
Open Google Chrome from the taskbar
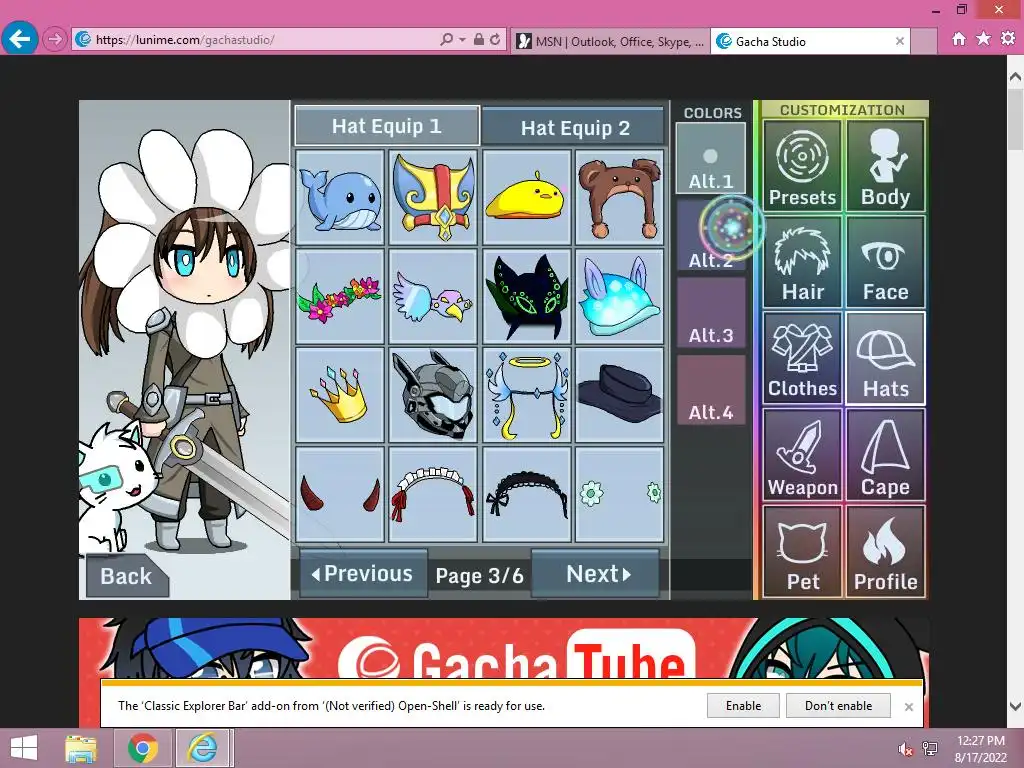142,748
